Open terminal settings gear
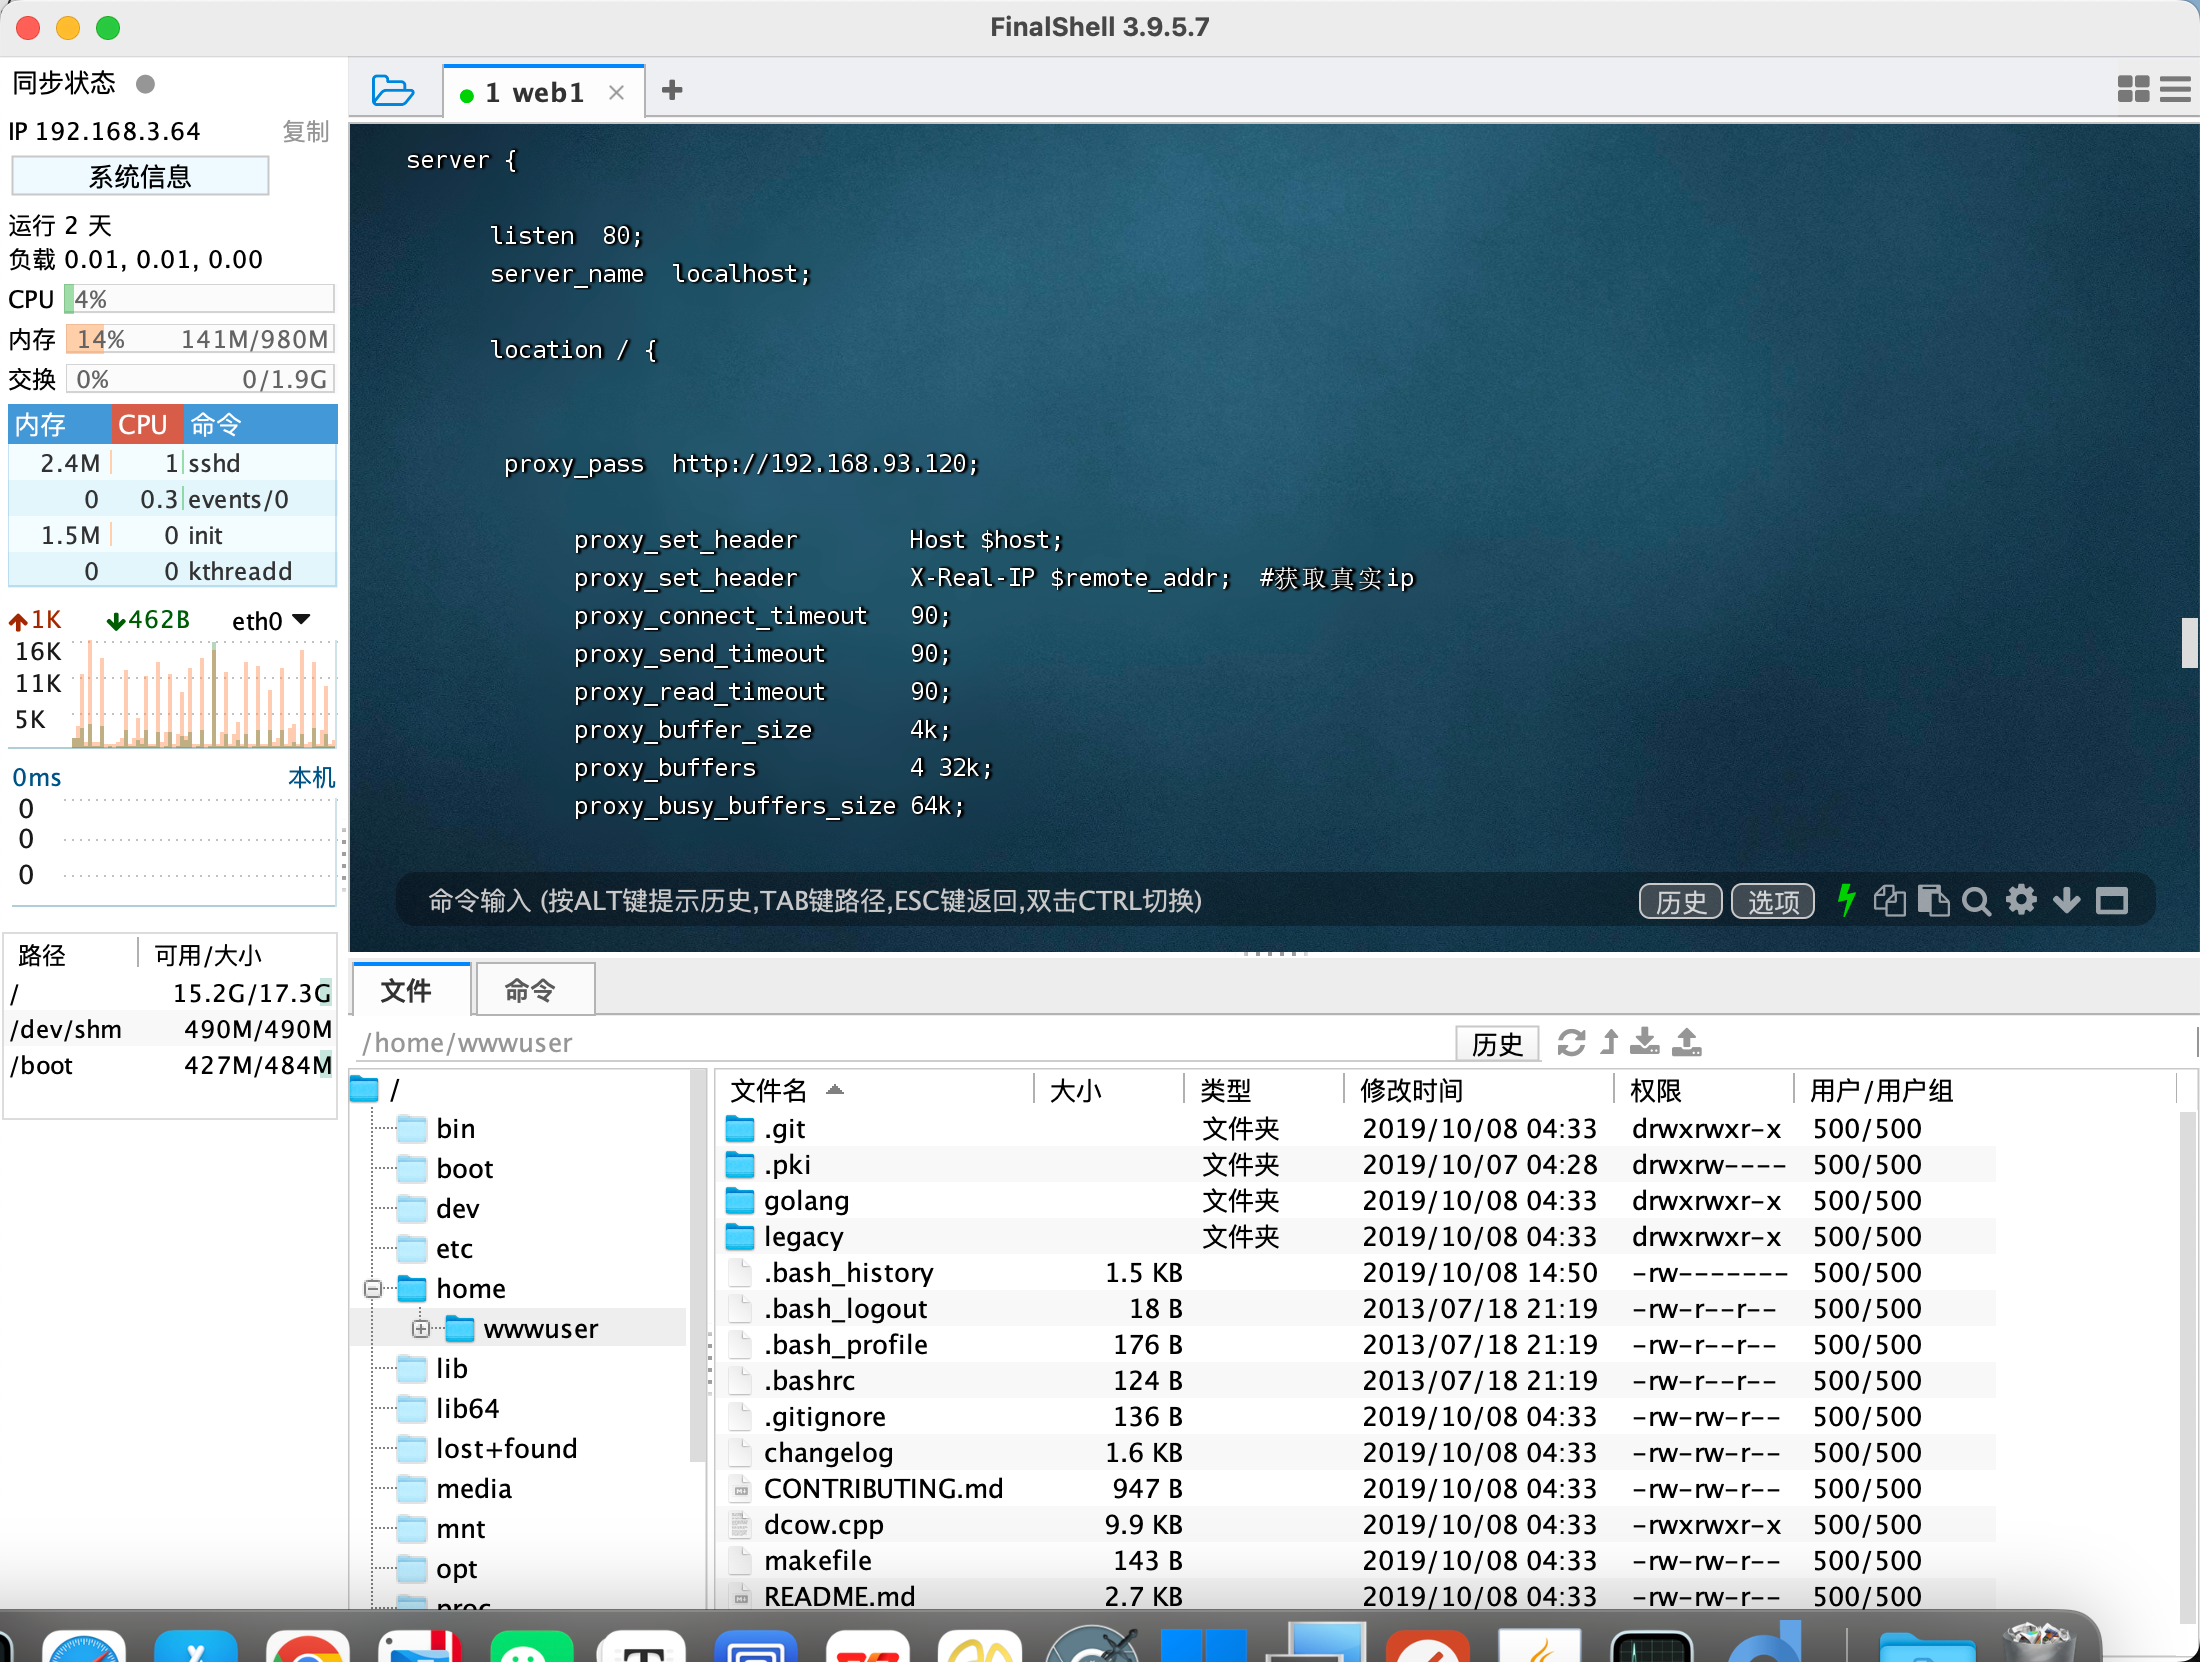Screen dimensions: 2200x1662 pos(2021,900)
